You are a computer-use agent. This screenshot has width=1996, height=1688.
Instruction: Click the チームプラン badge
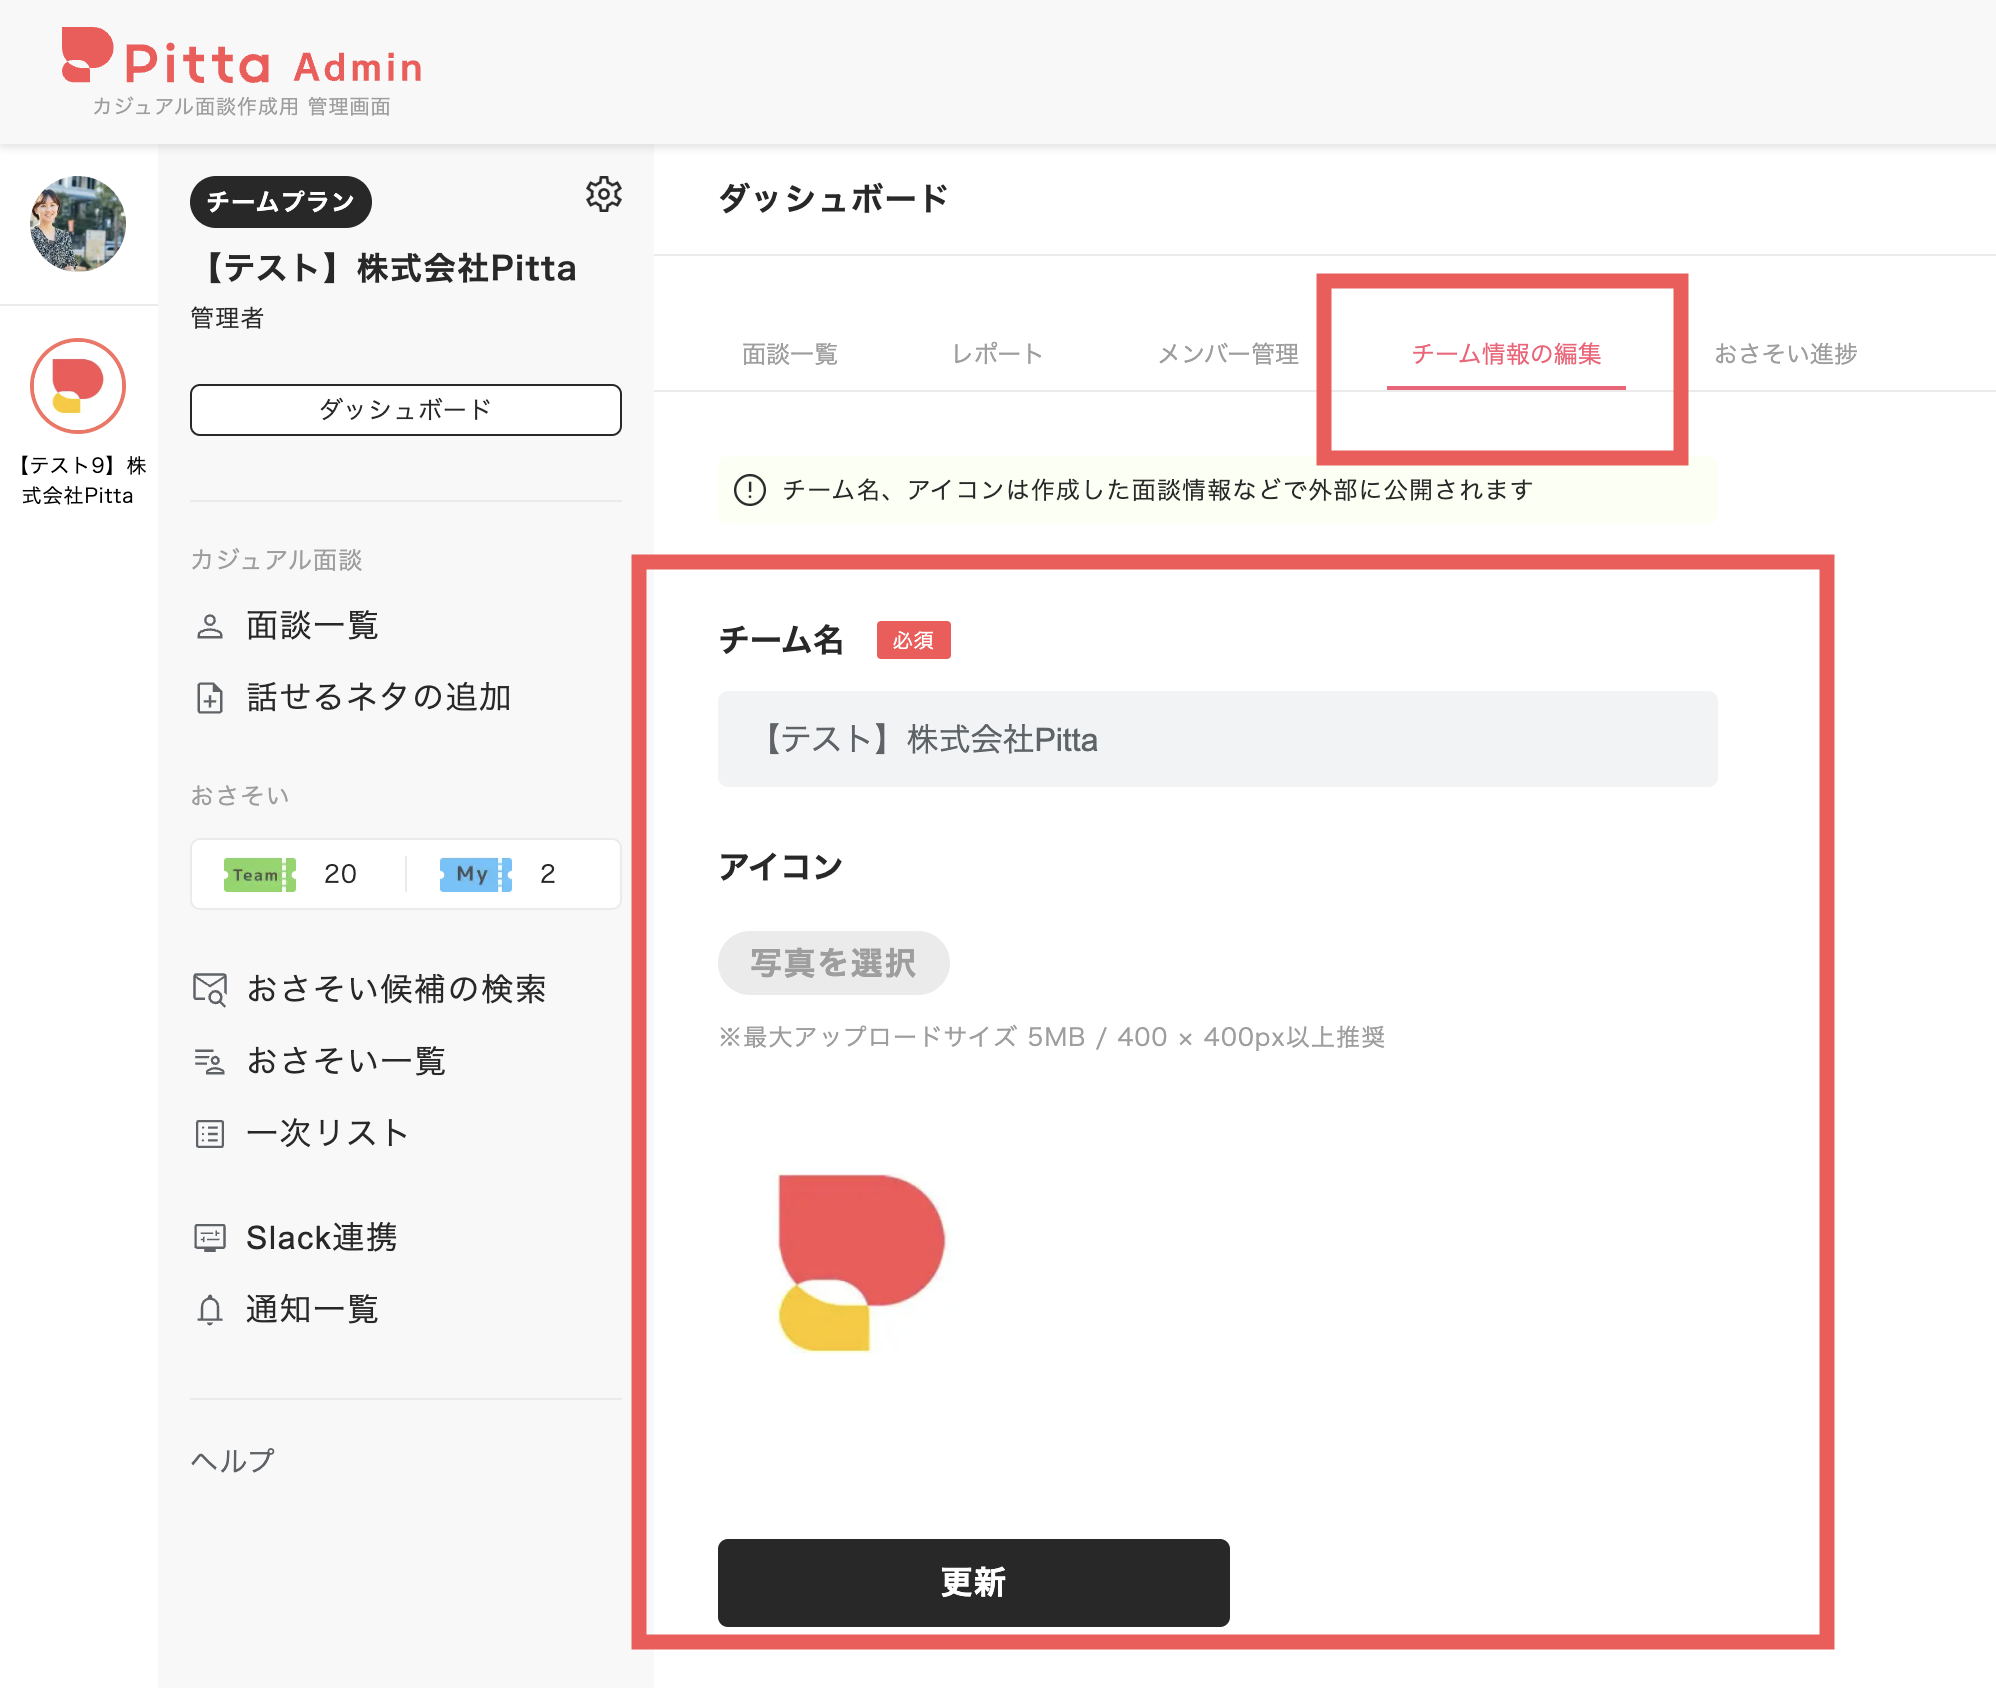coord(281,202)
